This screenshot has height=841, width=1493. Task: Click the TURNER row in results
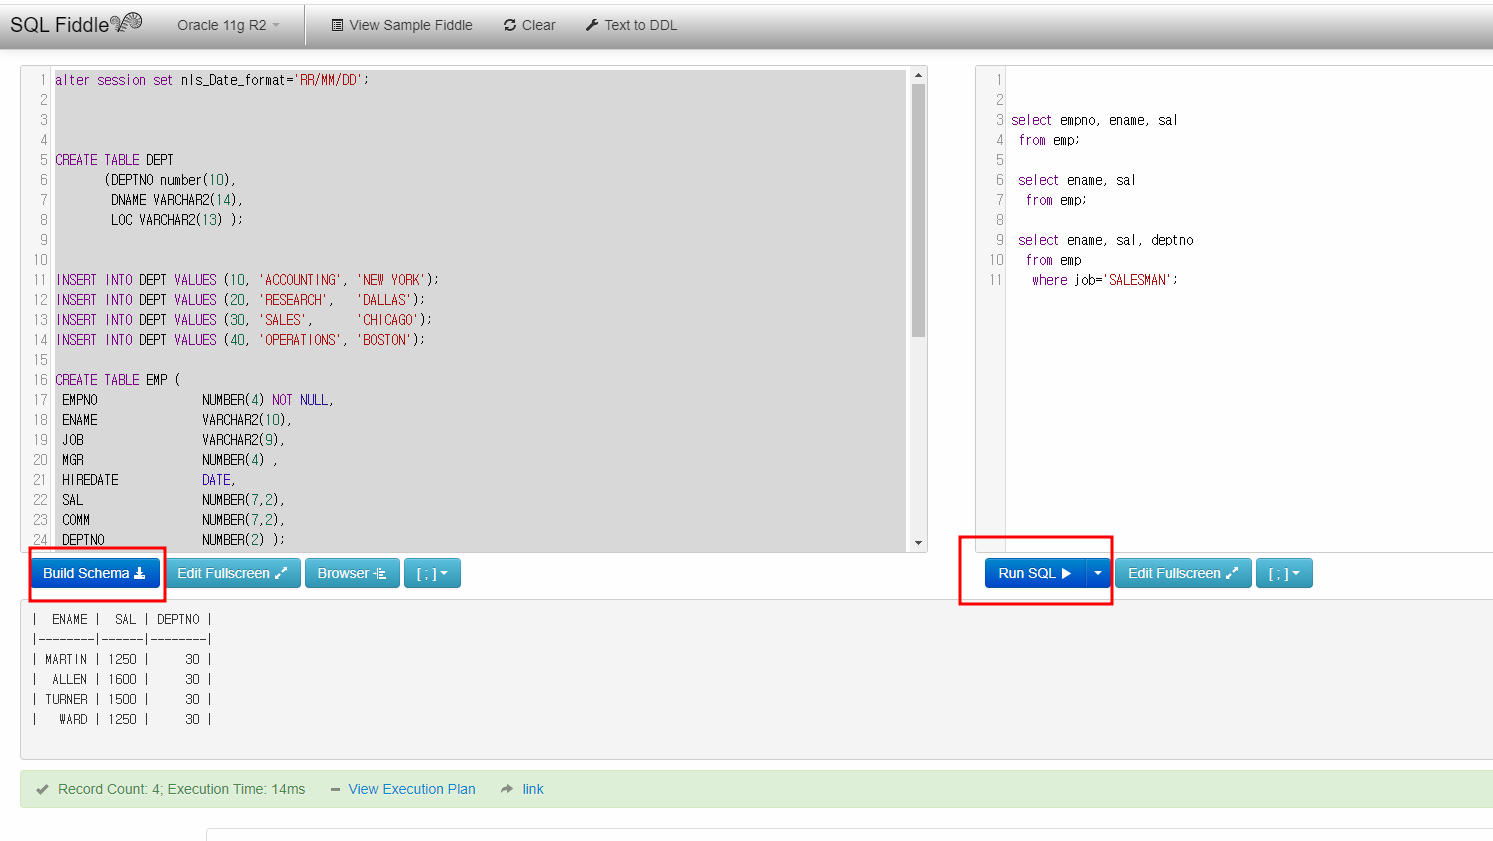coord(122,700)
